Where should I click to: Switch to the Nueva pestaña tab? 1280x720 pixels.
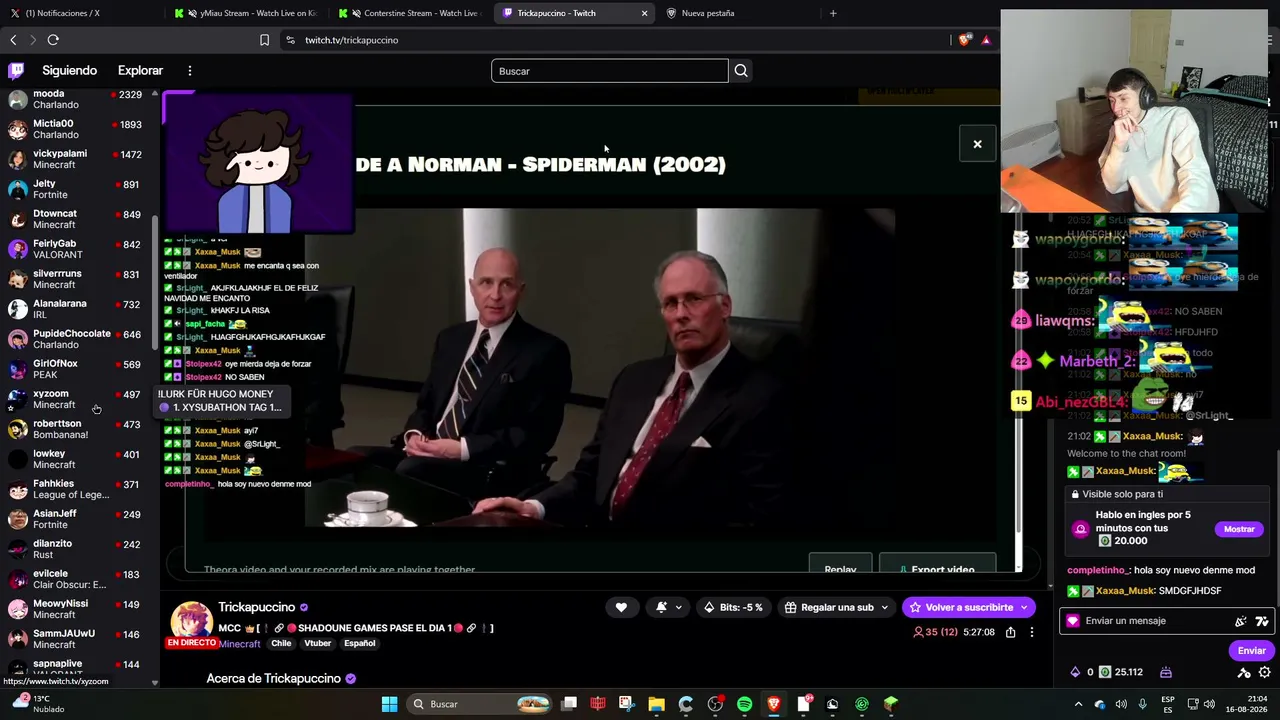[x=708, y=13]
